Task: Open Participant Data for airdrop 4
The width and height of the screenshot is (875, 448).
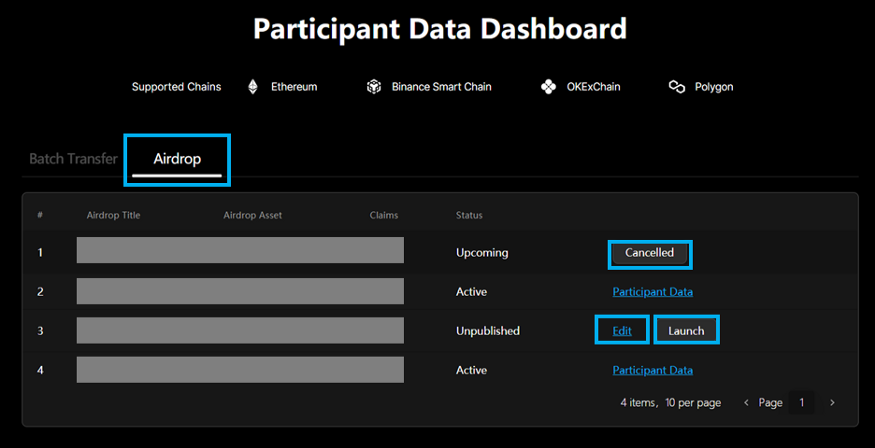Action: pos(652,370)
